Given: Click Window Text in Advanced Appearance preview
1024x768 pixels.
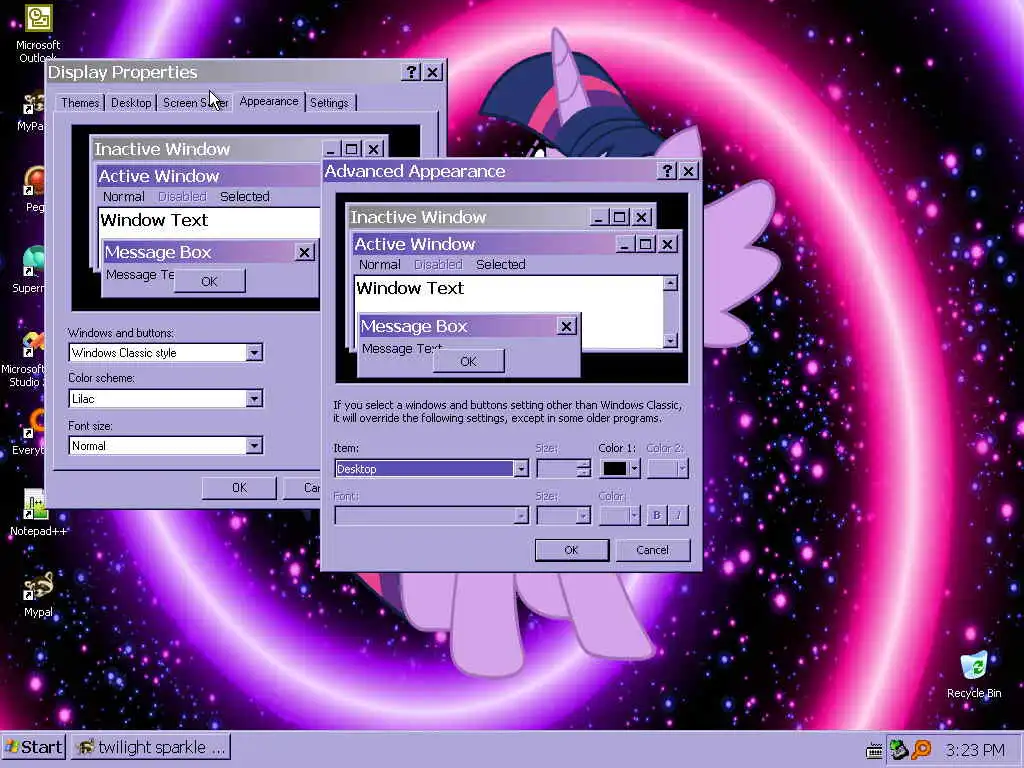Looking at the screenshot, I should coord(410,288).
